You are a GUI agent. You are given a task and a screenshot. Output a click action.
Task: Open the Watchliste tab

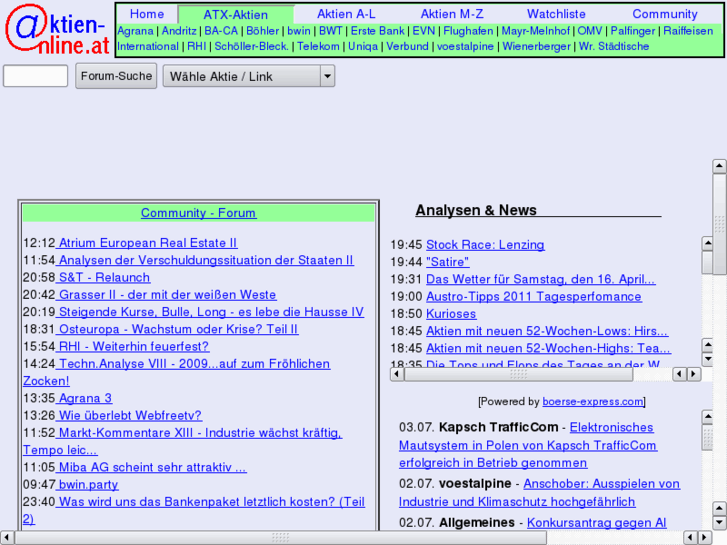point(556,14)
